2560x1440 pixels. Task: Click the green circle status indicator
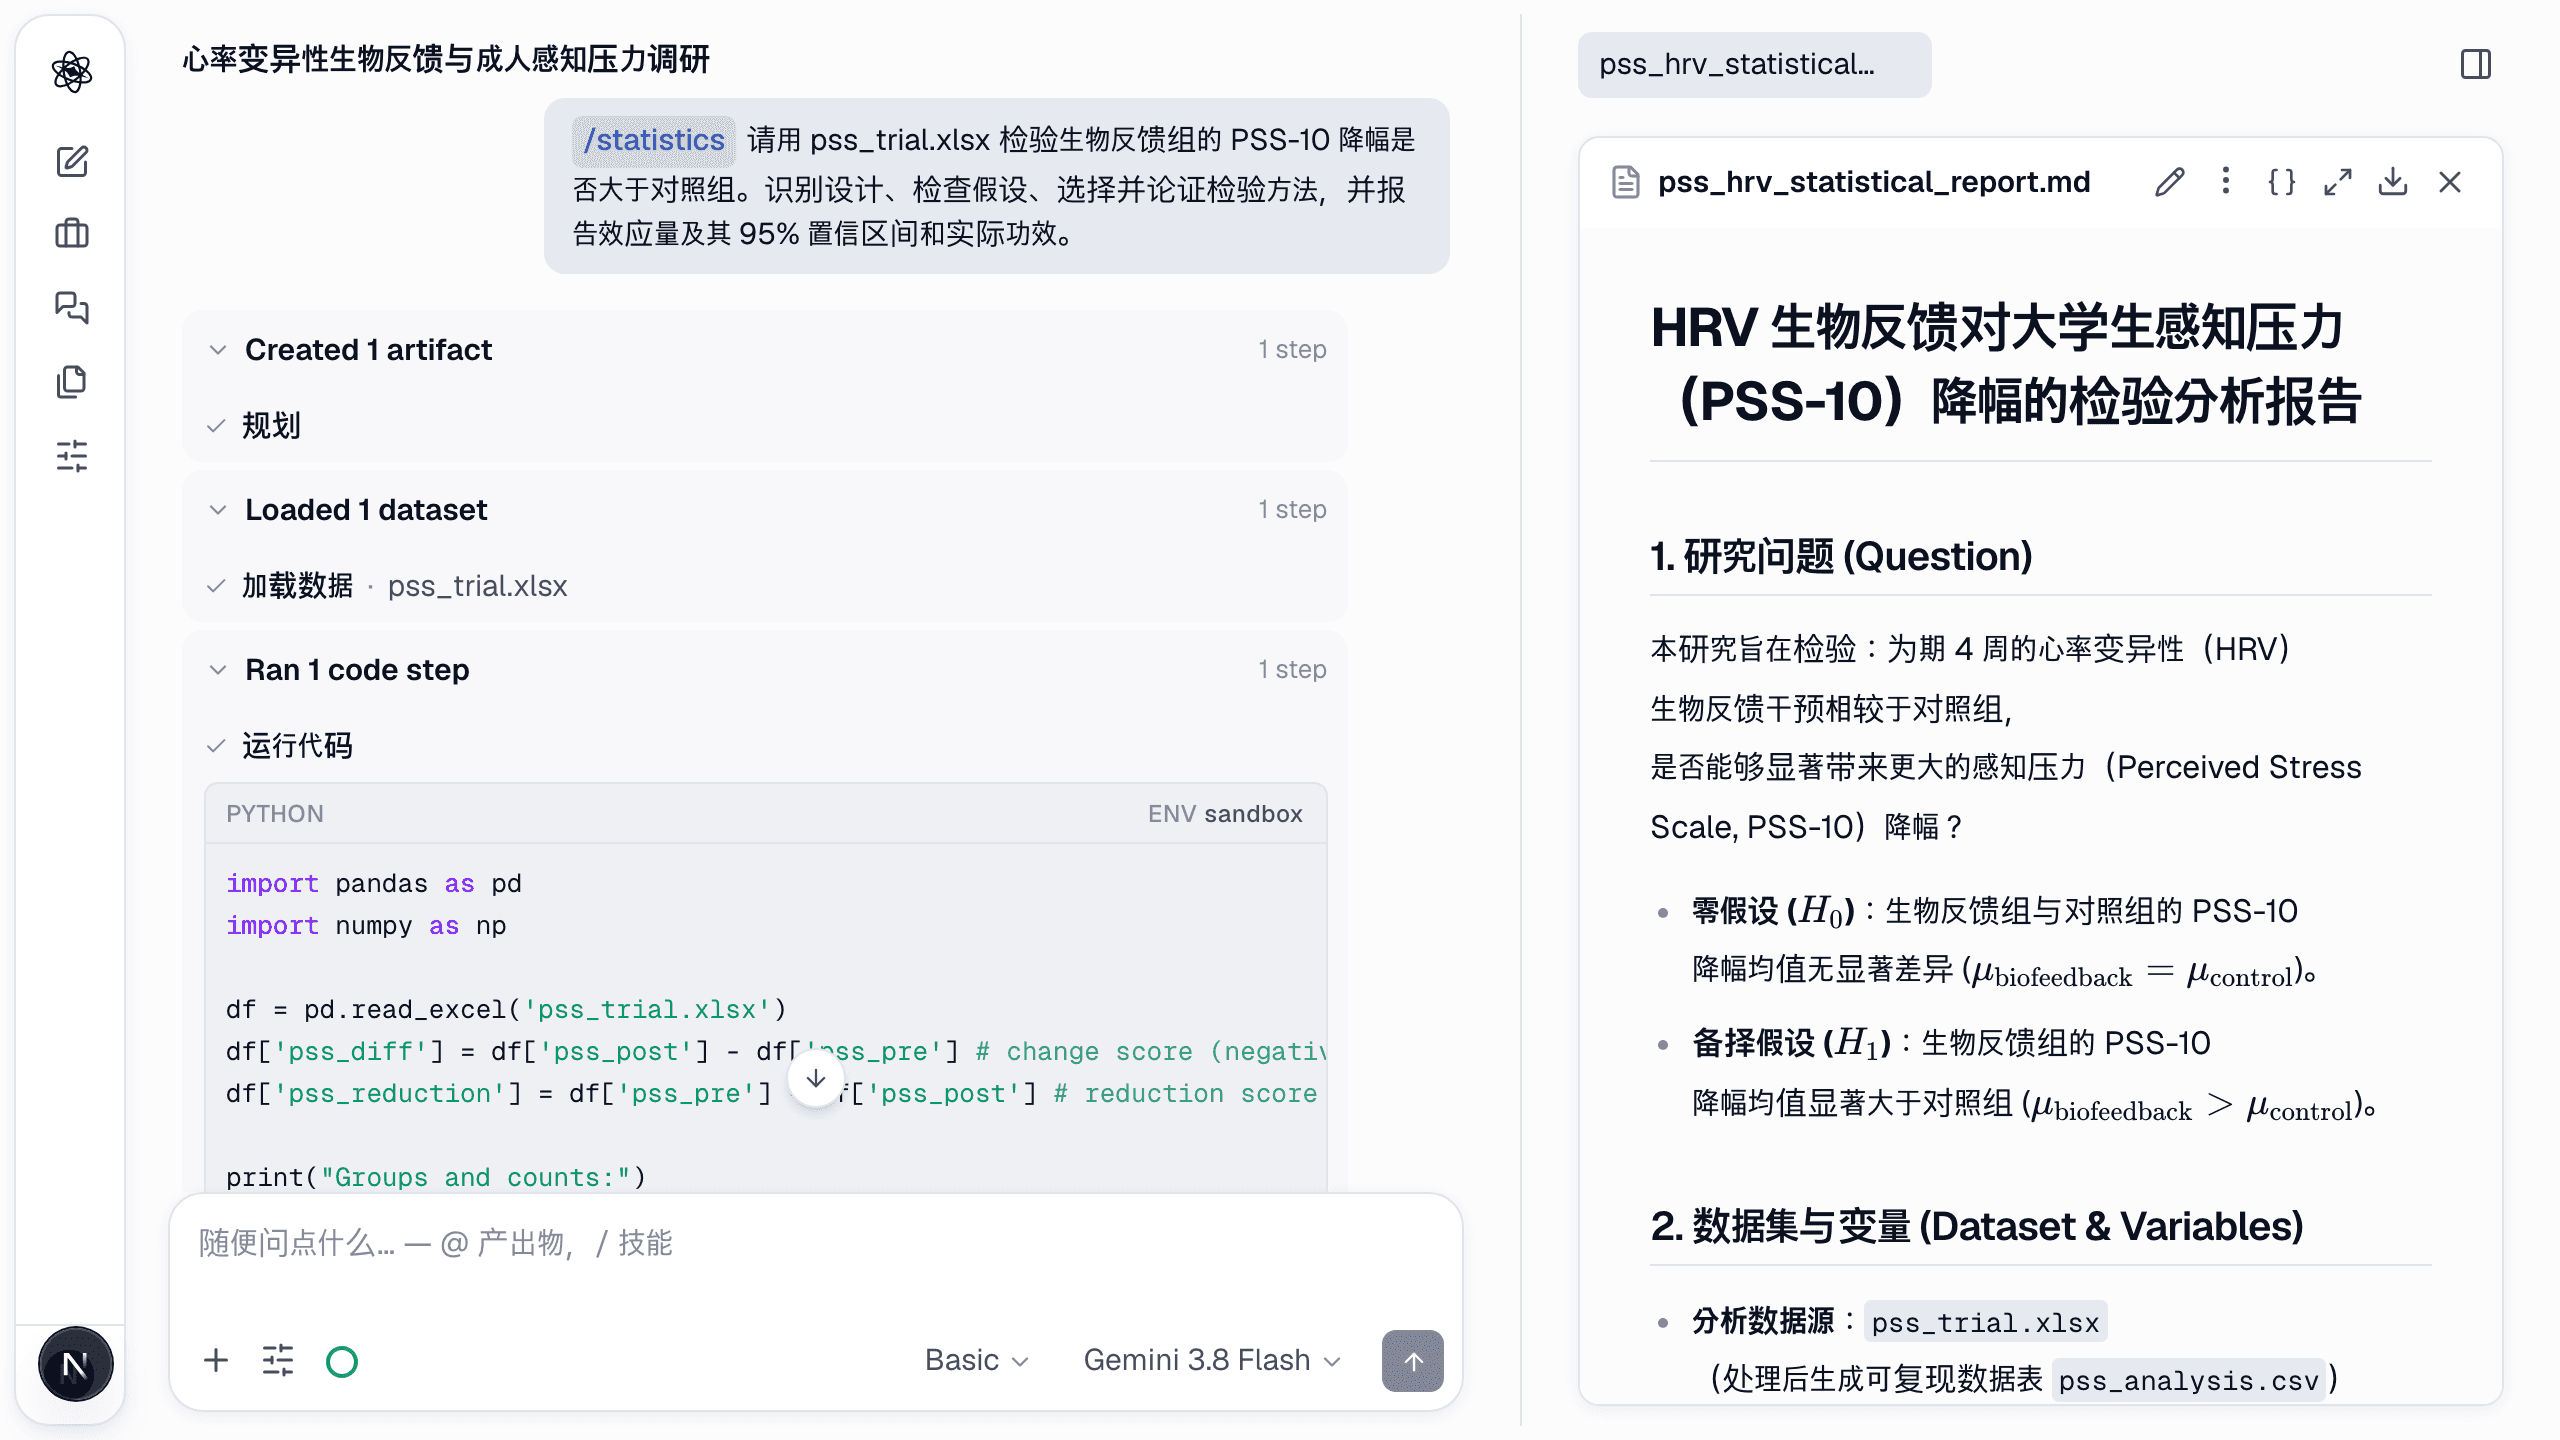point(342,1361)
